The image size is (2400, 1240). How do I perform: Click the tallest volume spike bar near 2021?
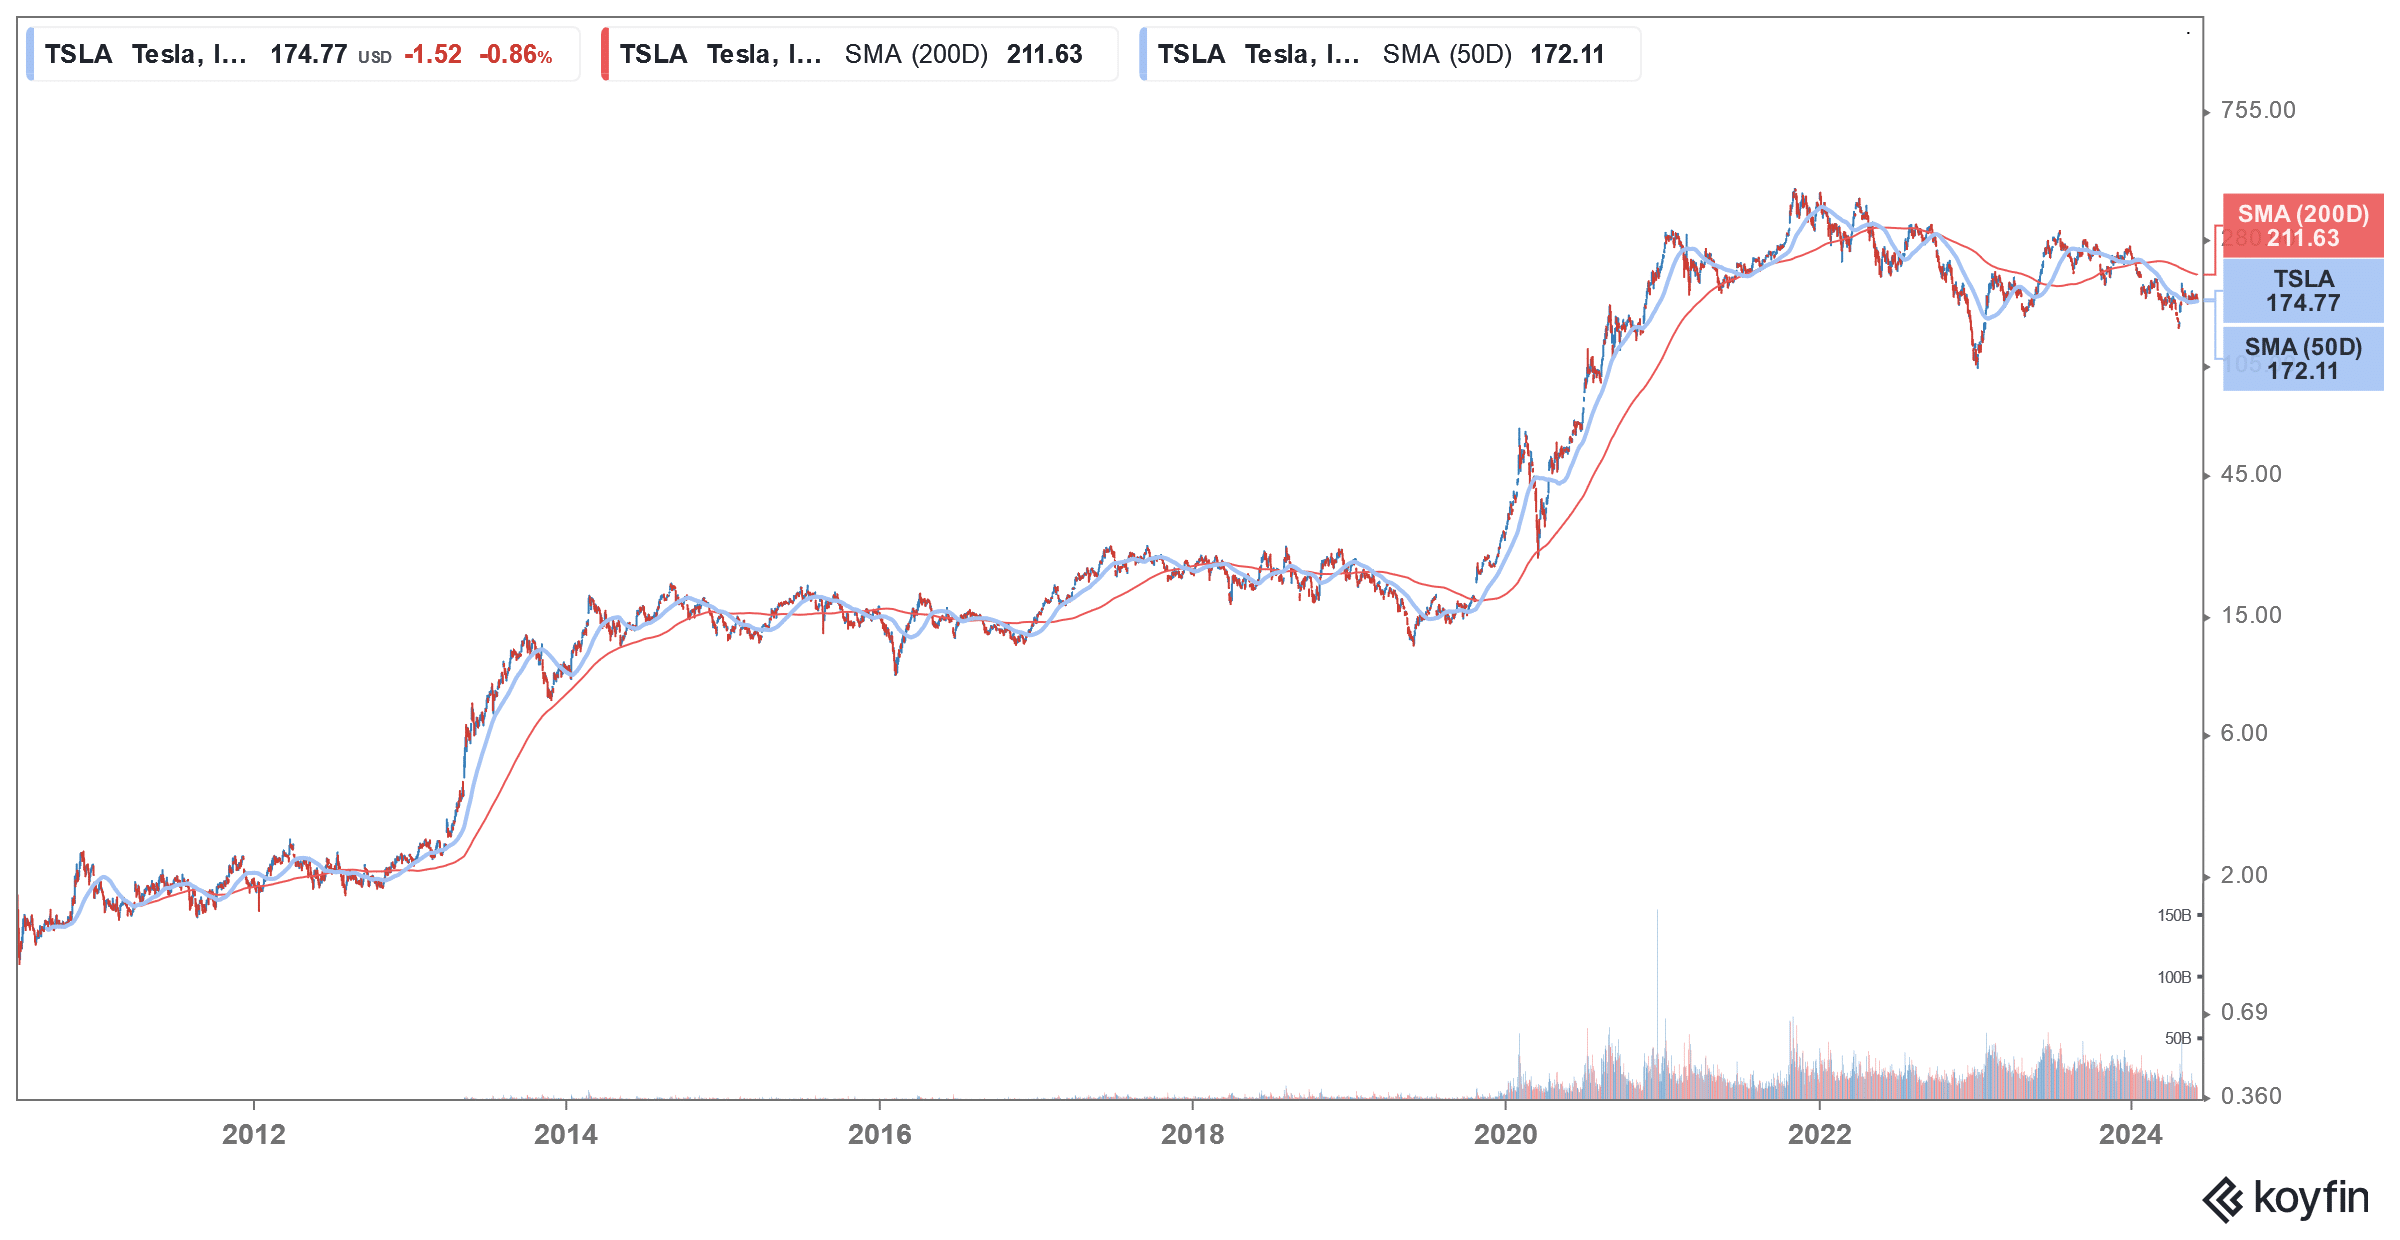[x=1657, y=1003]
